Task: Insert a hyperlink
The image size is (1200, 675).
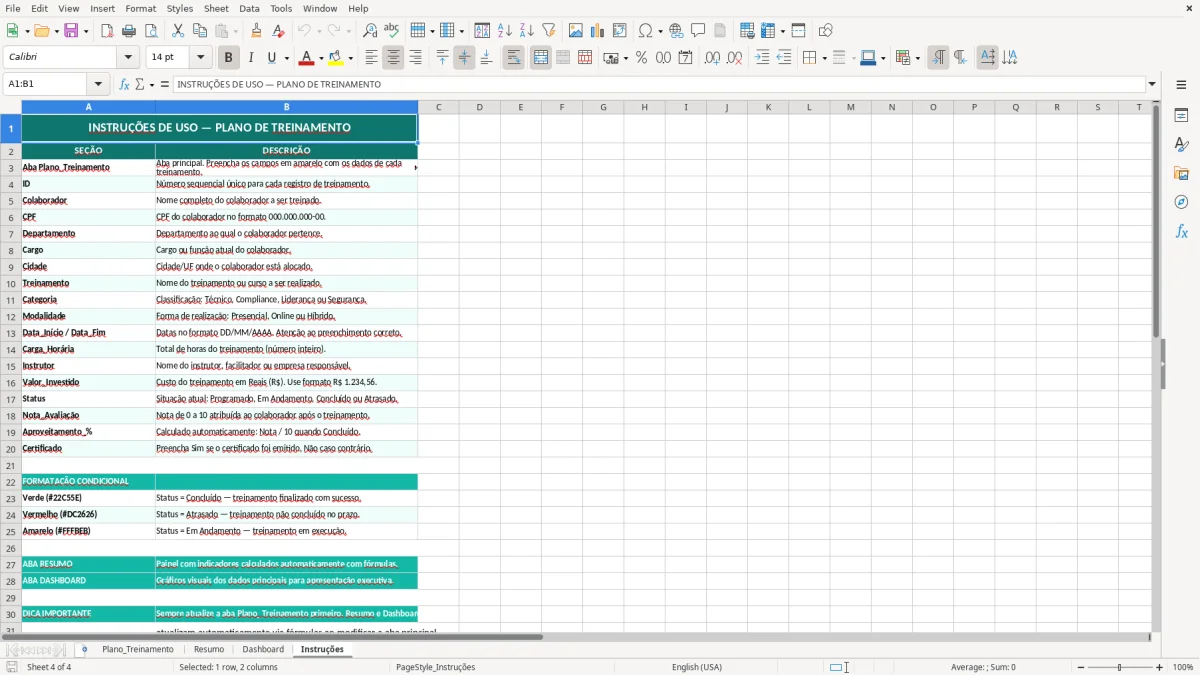Action: click(676, 31)
